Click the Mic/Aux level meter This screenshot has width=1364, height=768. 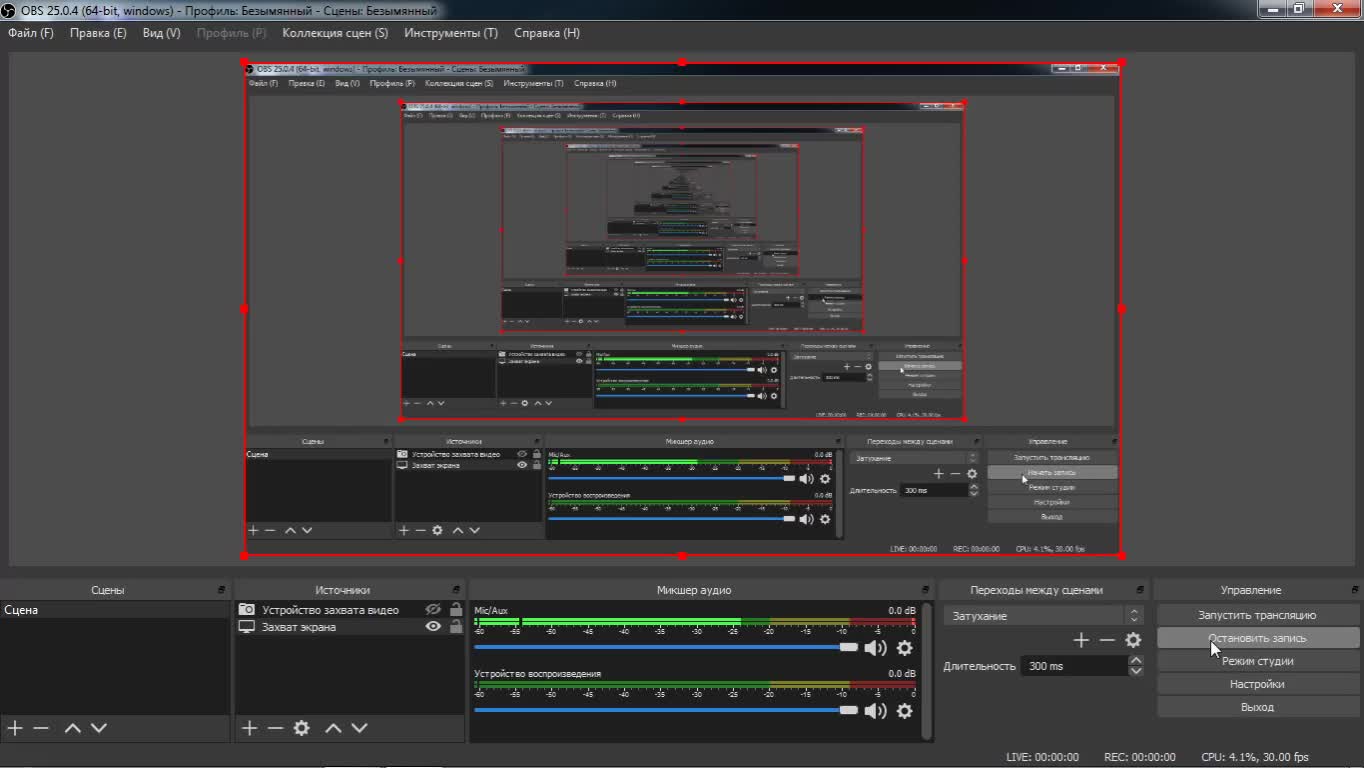click(x=695, y=622)
